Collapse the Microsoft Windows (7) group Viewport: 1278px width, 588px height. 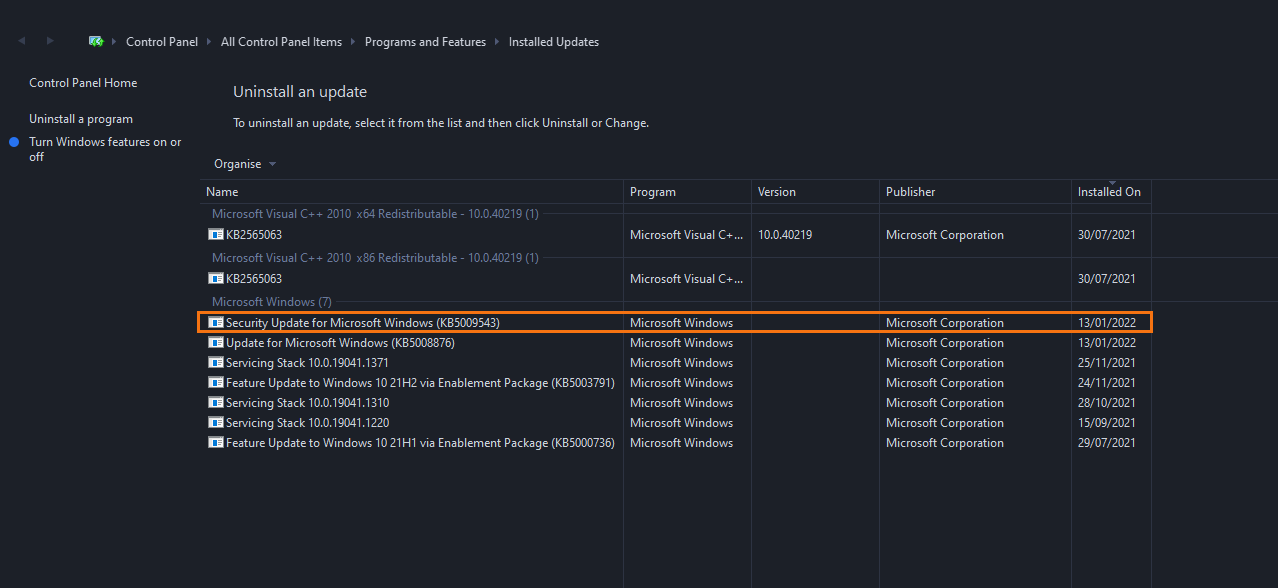point(272,301)
